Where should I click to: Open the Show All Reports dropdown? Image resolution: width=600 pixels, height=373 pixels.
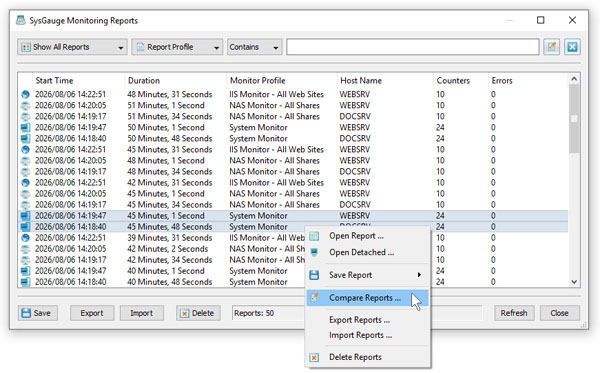(x=72, y=47)
